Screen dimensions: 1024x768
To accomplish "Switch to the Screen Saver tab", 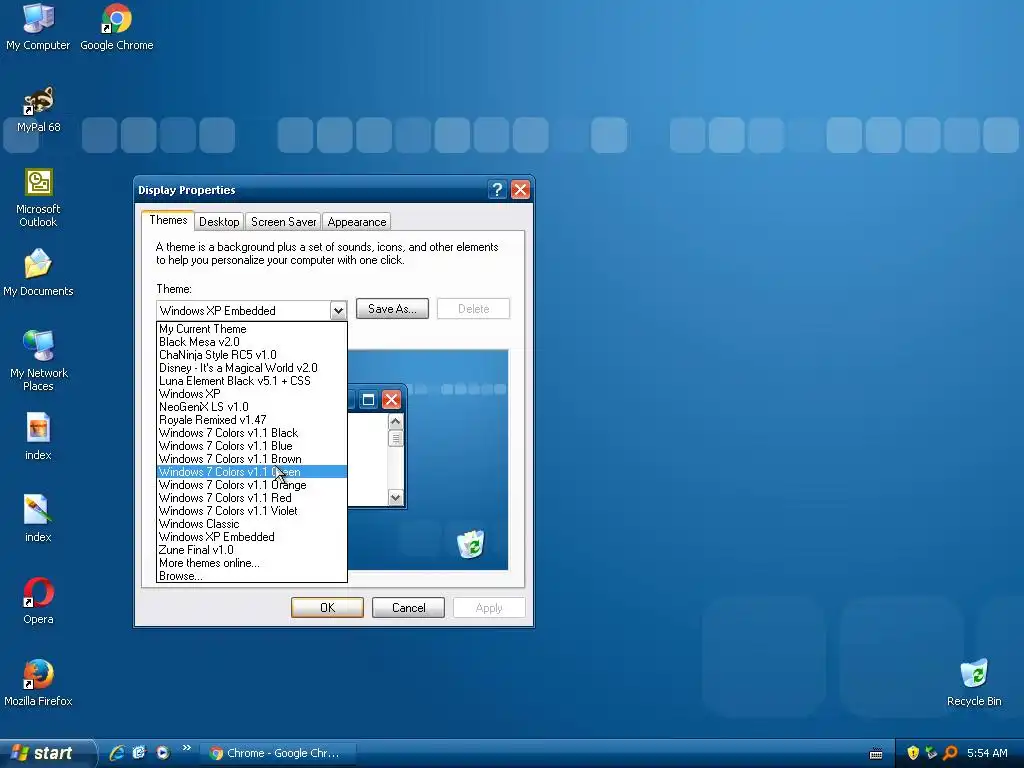I will pyautogui.click(x=283, y=222).
